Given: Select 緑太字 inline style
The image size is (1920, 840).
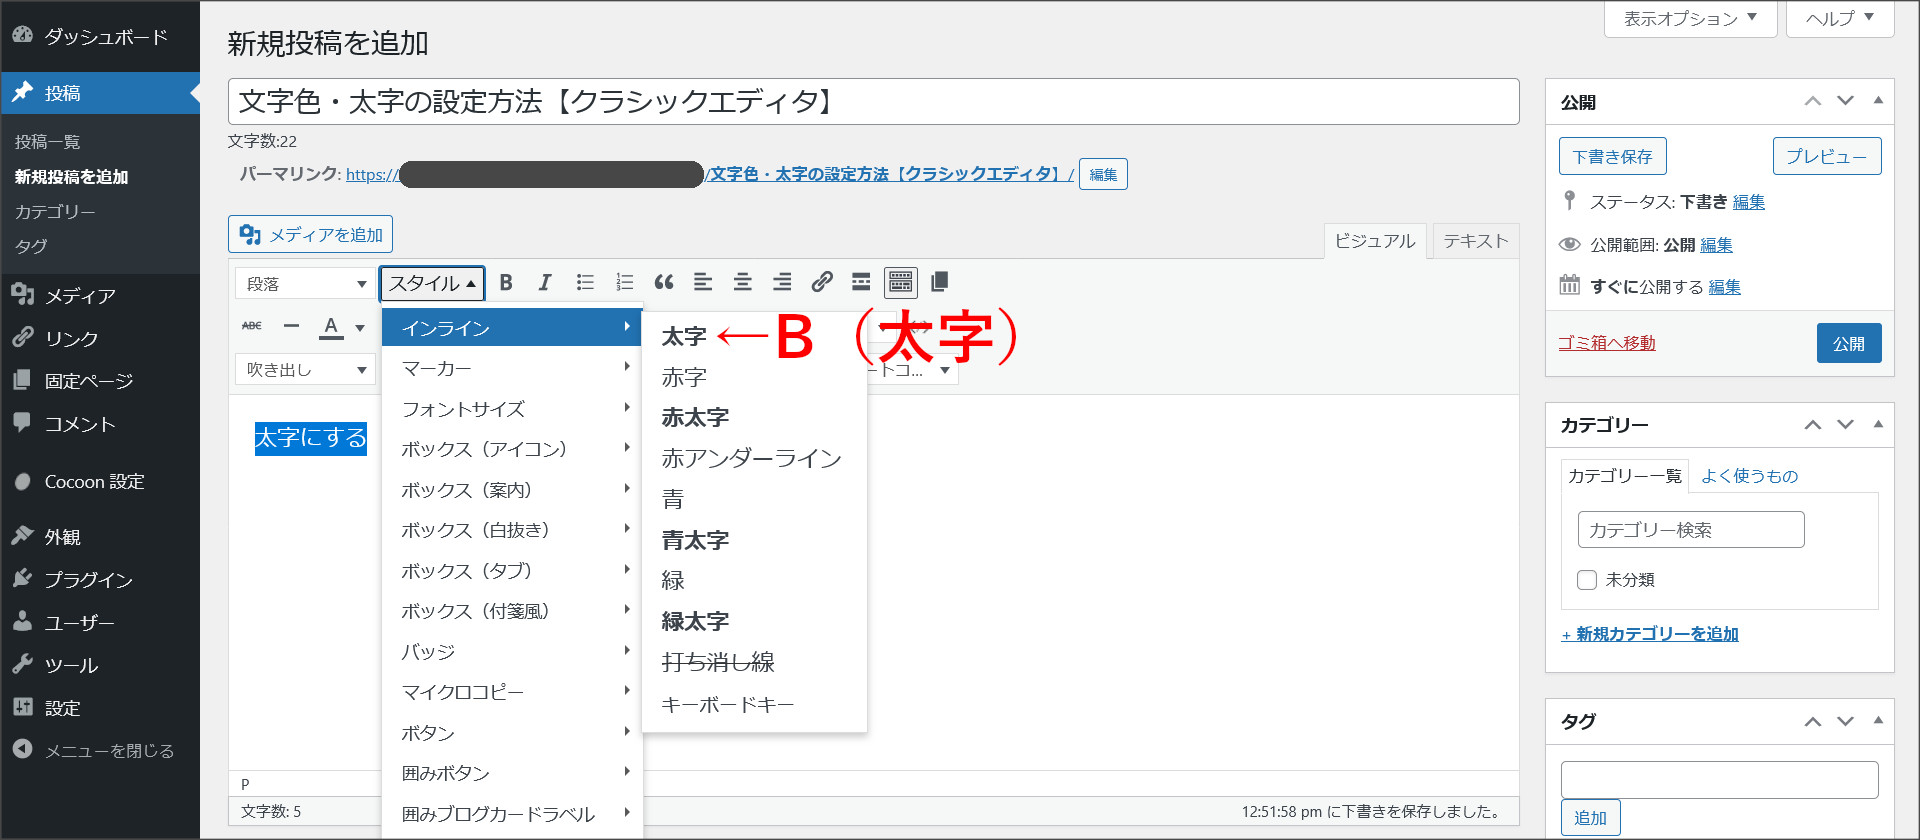Looking at the screenshot, I should [754, 621].
